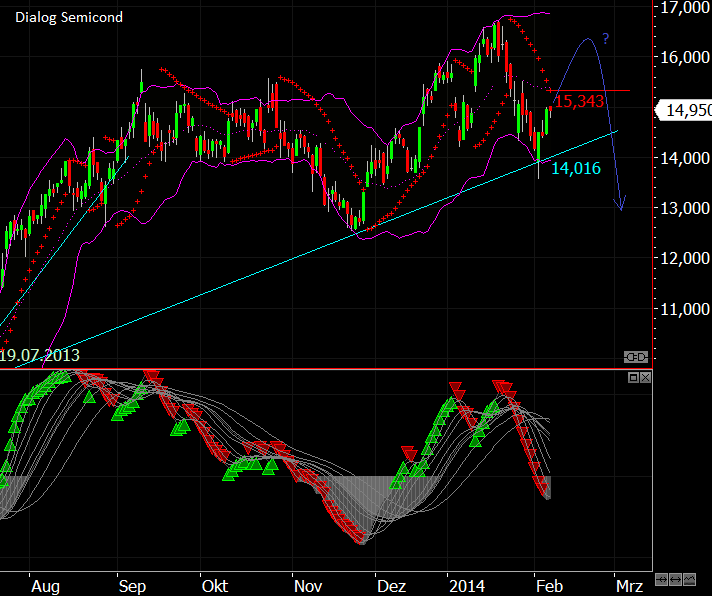
Task: Click the blue question mark annotation
Action: click(606, 39)
